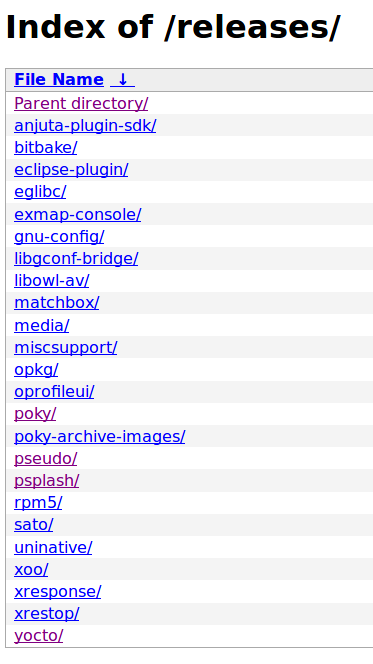Sort descending using the down arrow link
This screenshot has height=664, width=373.
tap(122, 80)
